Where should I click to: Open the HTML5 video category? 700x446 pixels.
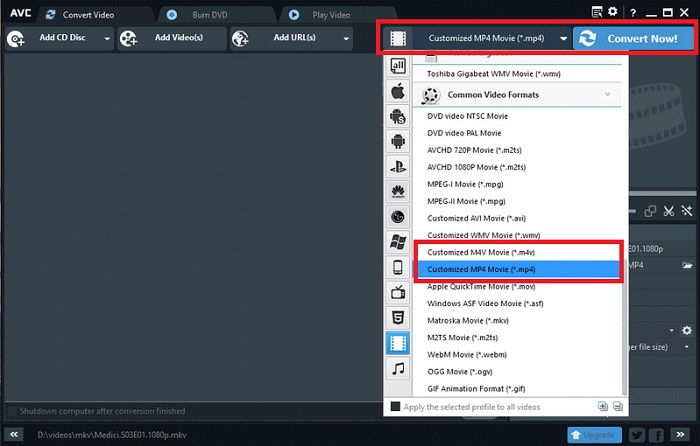398,318
